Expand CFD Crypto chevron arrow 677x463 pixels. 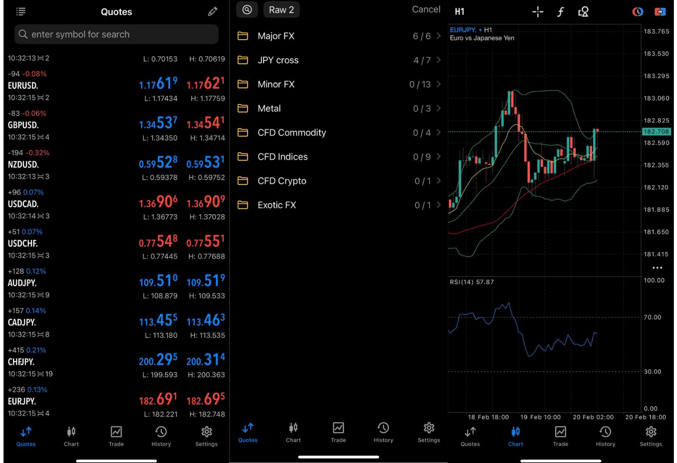pyautogui.click(x=439, y=181)
